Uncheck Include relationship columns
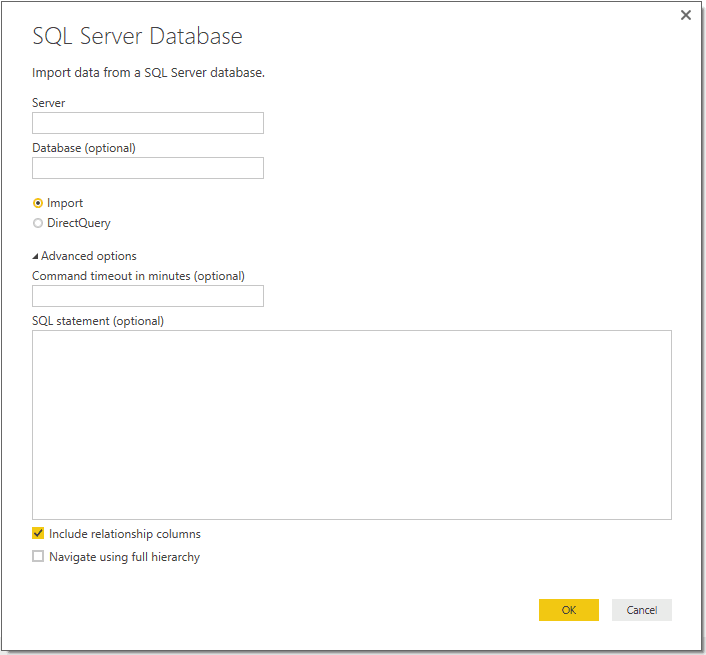 pyautogui.click(x=38, y=533)
